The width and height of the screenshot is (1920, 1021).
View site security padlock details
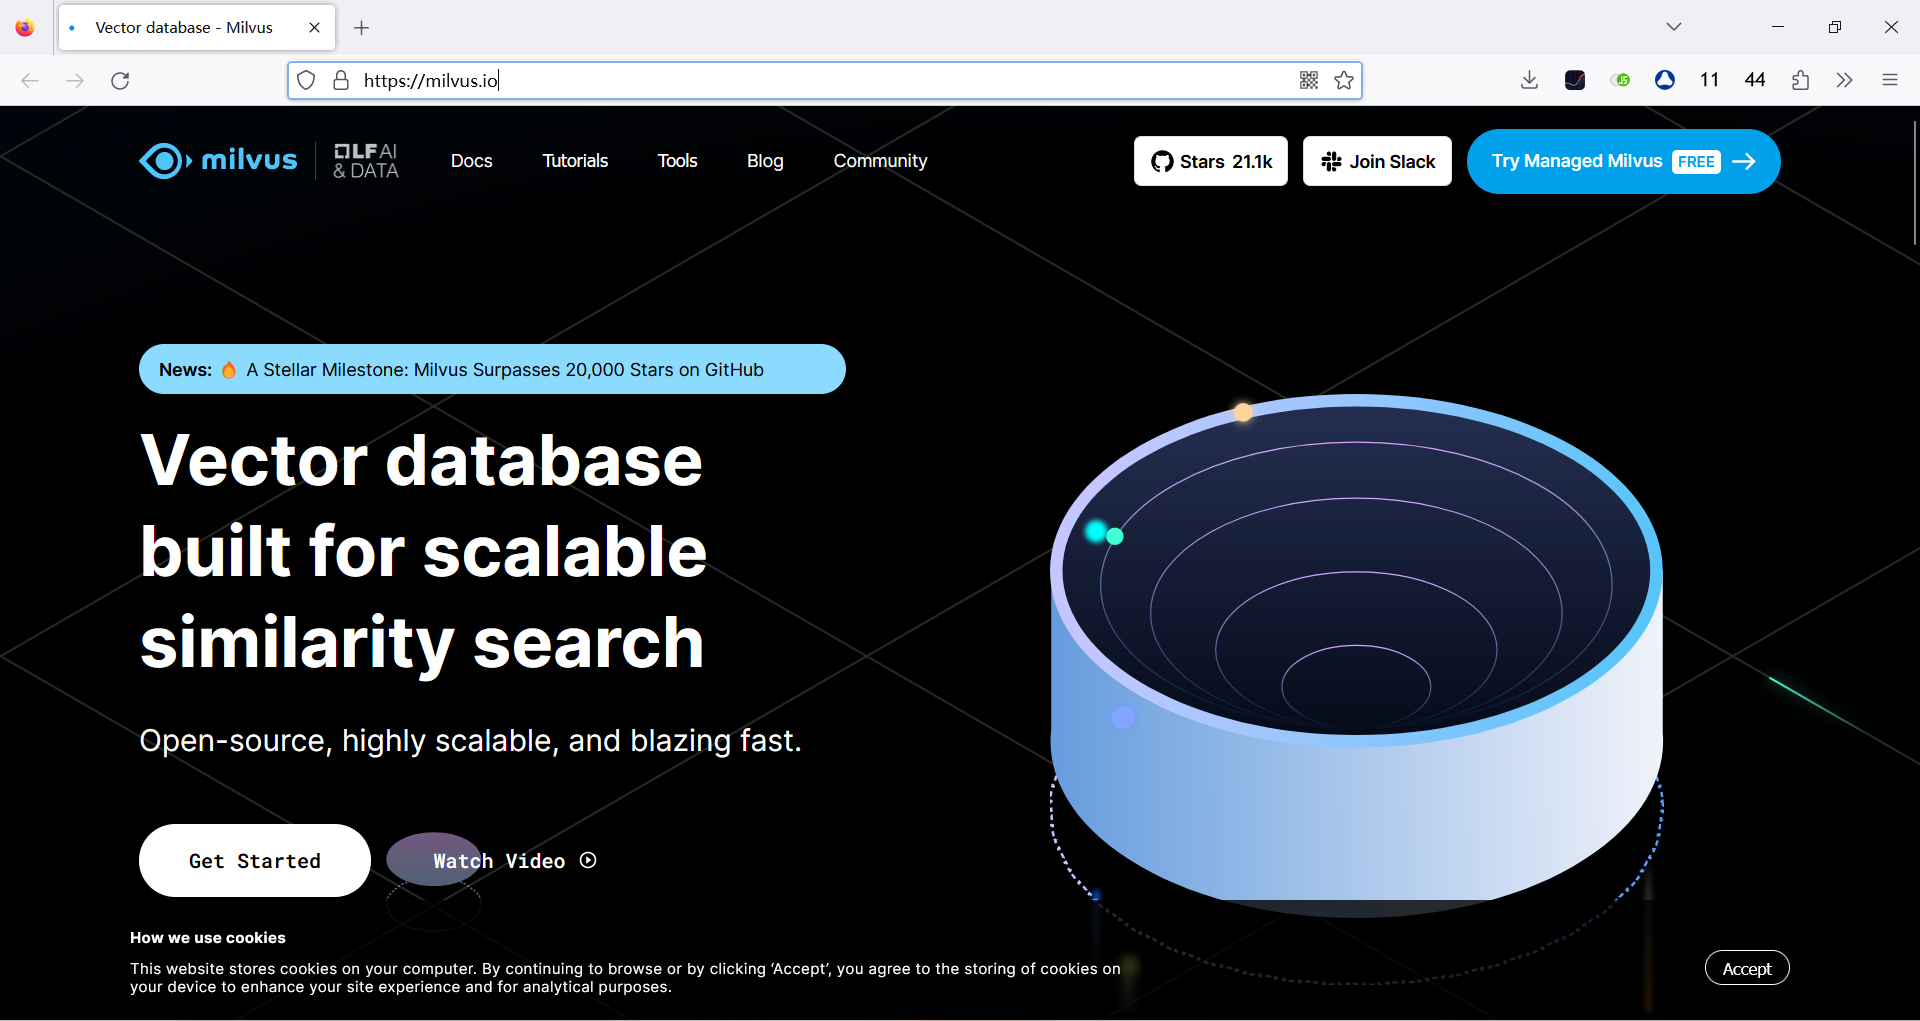click(x=341, y=80)
